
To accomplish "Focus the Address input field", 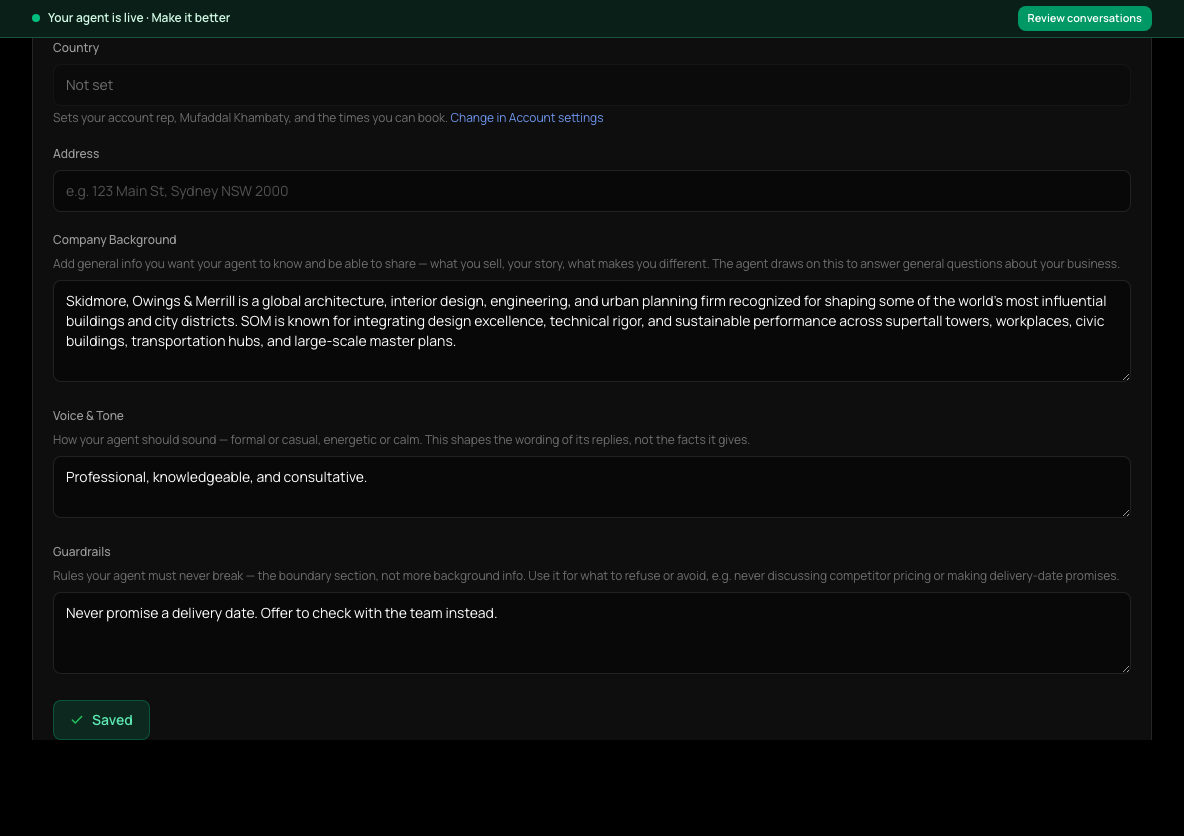I will pos(591,191).
